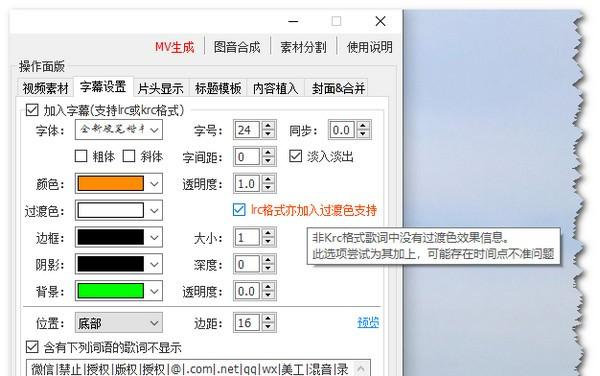Click the 字号 field showing 24
The height and width of the screenshot is (376, 600).
coord(248,130)
